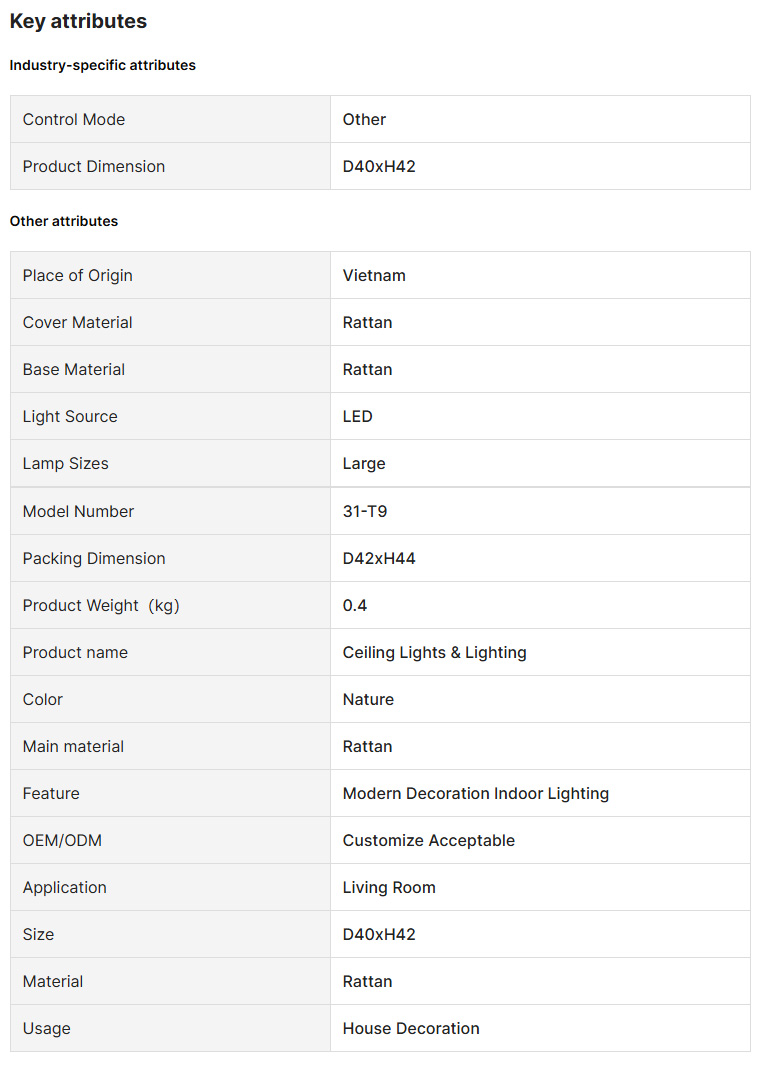Click the Size row label
This screenshot has width=769, height=1067.
pyautogui.click(x=39, y=934)
